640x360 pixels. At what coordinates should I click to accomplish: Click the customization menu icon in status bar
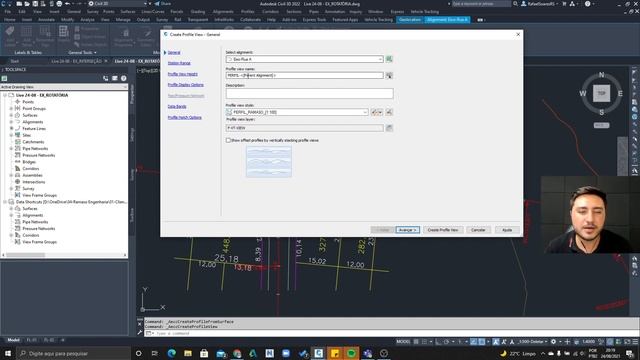tap(635, 342)
